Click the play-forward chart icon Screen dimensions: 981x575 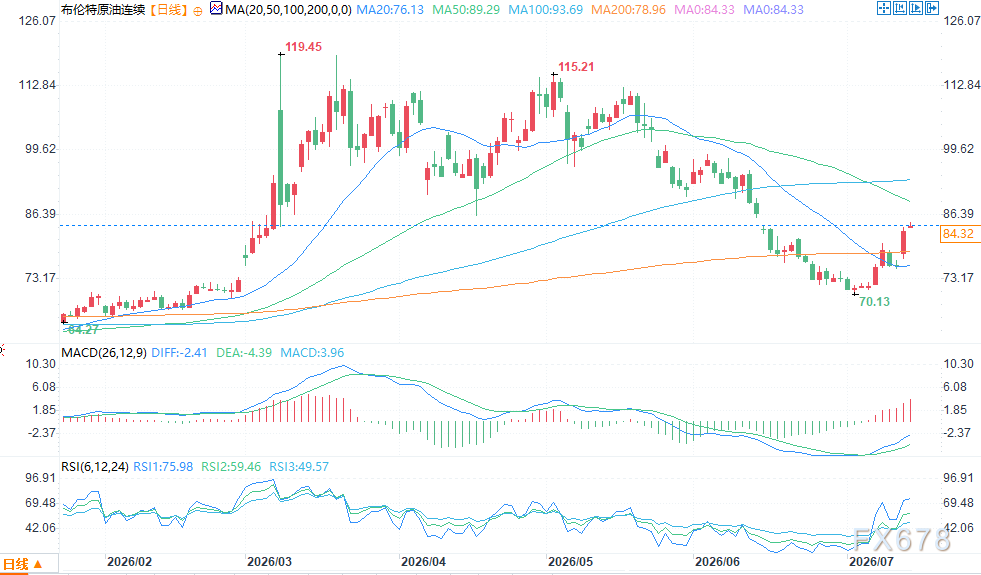click(916, 8)
